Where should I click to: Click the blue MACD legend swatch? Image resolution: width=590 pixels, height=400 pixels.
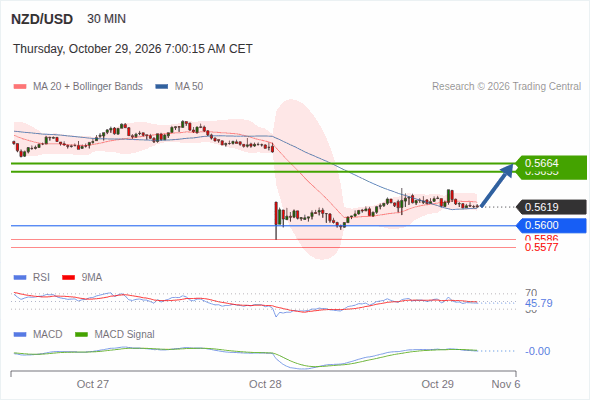pyautogui.click(x=20, y=335)
